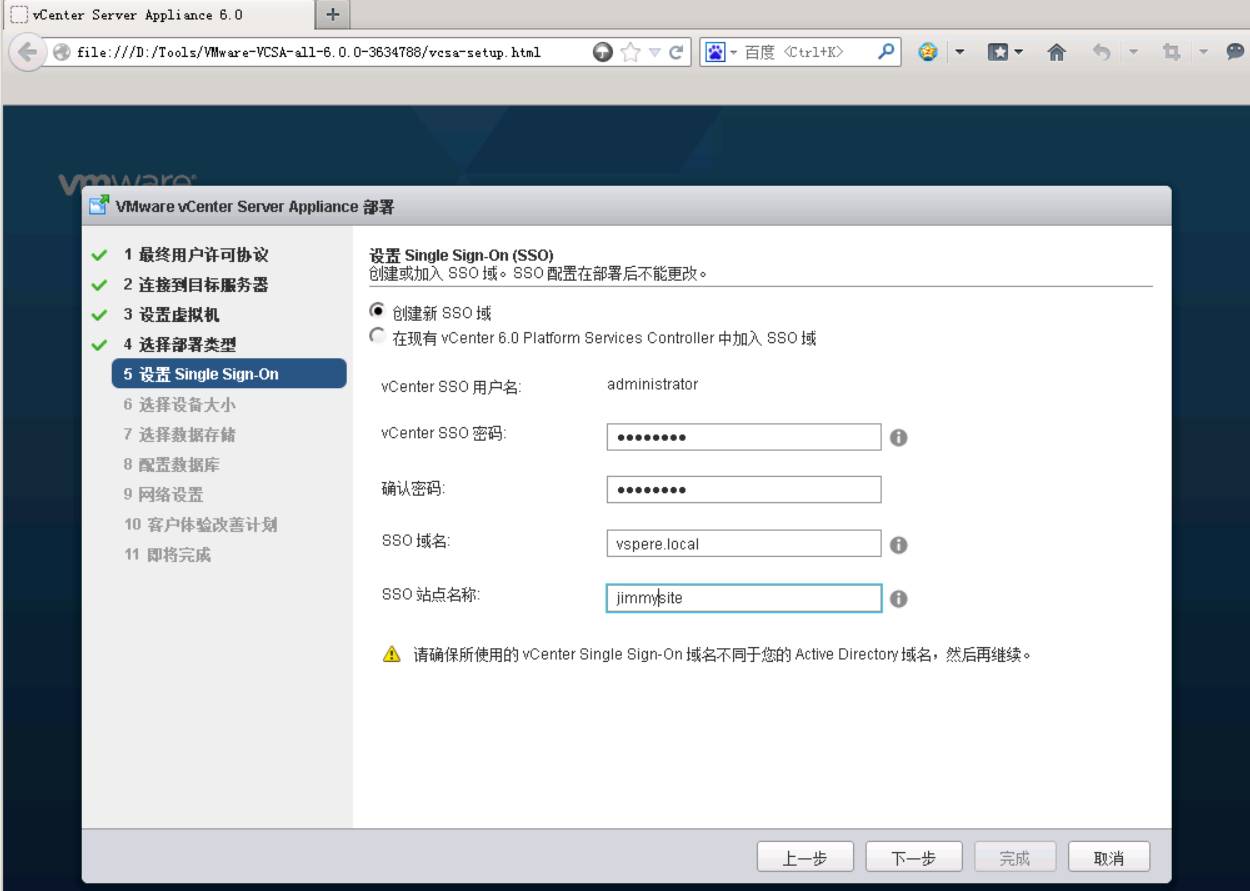Click the 设置 Single Sign-On (SSO) heading
The height and width of the screenshot is (891, 1250).
click(461, 256)
